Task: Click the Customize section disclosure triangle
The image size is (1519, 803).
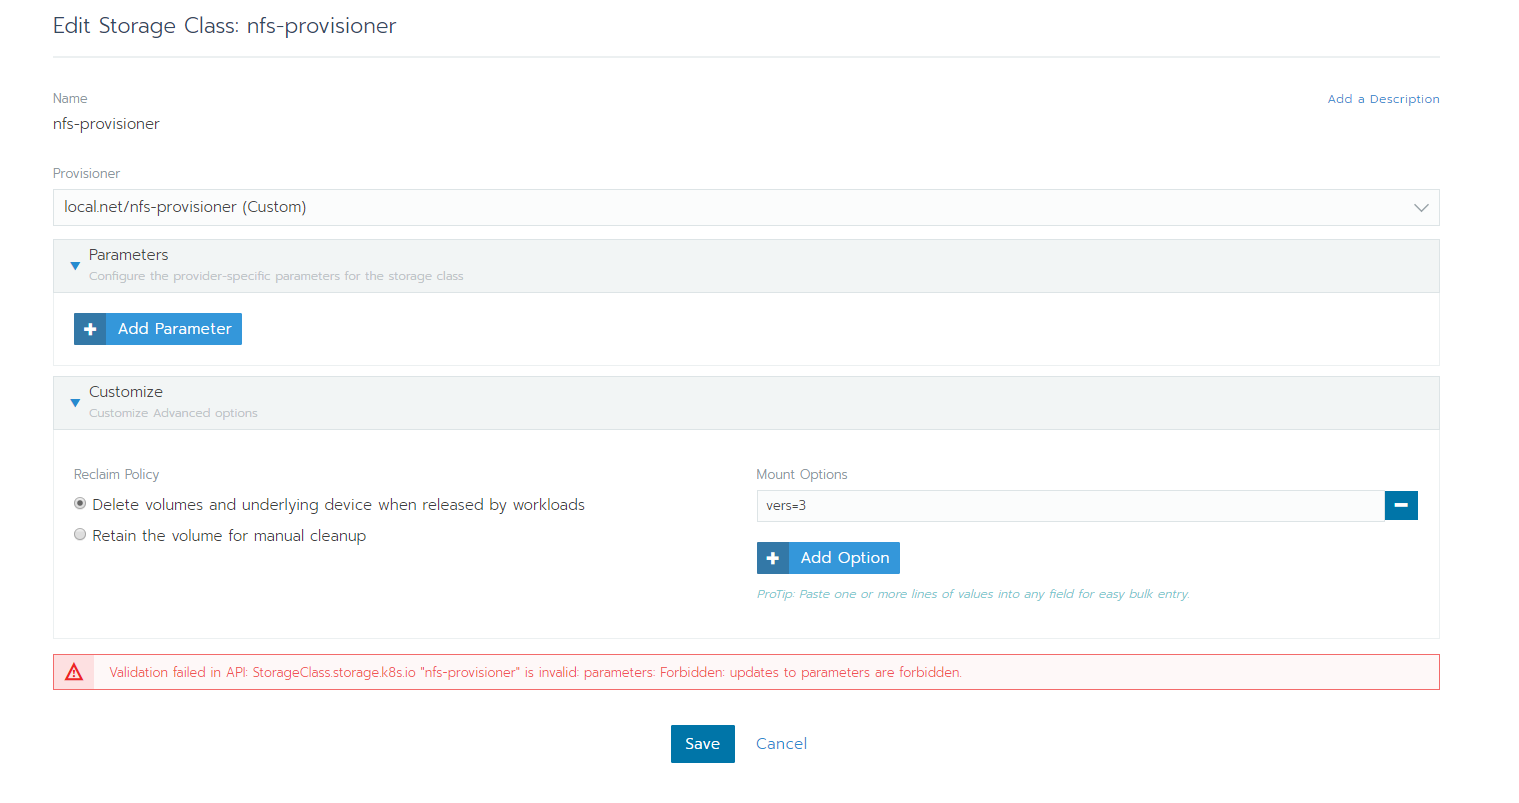Action: pos(75,402)
